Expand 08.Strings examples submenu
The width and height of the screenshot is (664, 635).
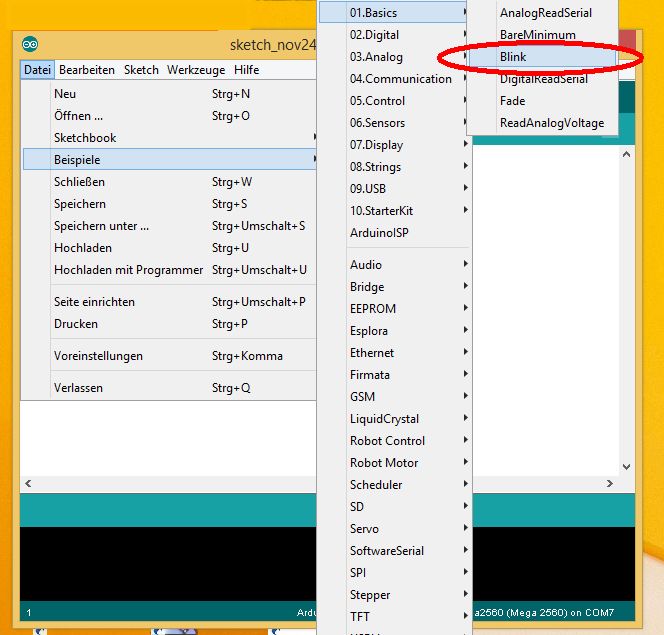point(395,167)
